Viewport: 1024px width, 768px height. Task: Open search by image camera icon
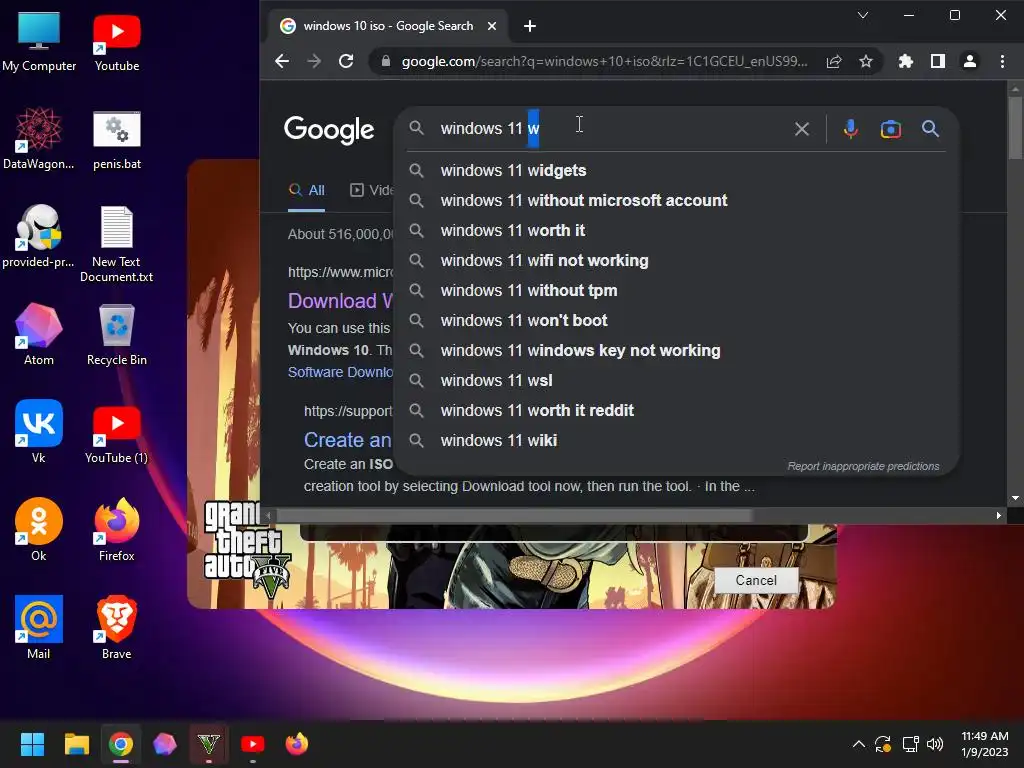pyautogui.click(x=891, y=129)
